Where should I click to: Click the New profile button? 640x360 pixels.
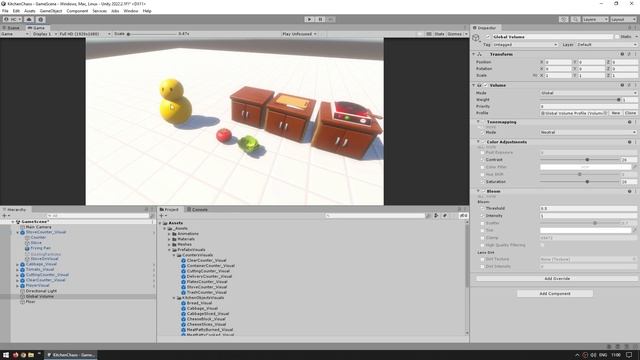(616, 113)
